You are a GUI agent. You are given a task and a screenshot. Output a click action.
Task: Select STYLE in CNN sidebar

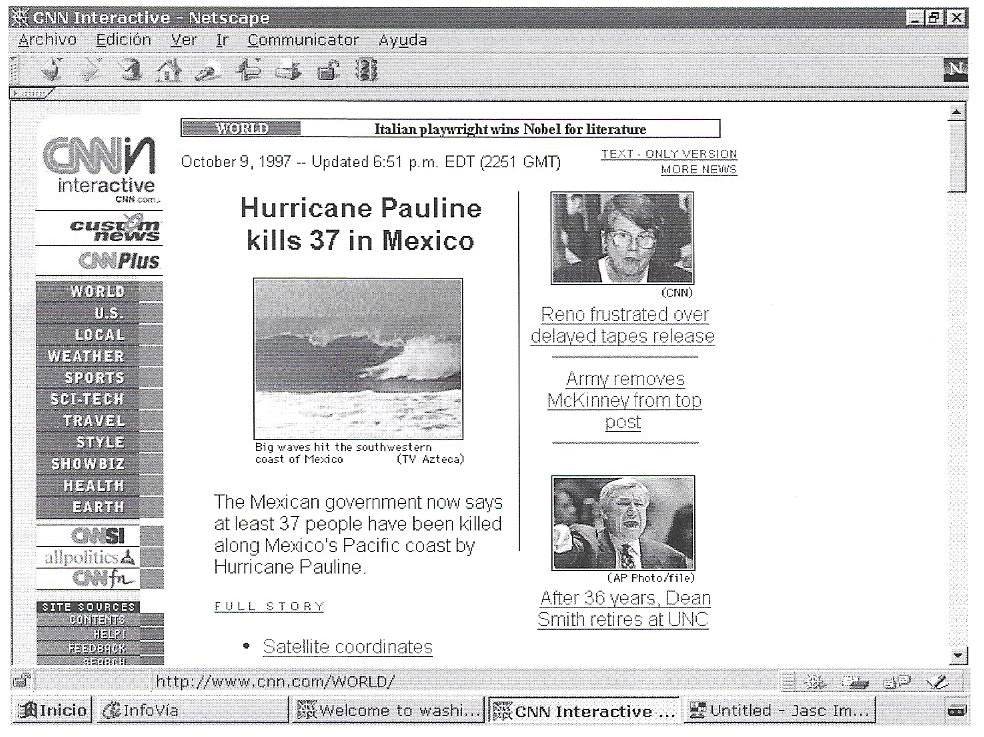click(99, 442)
